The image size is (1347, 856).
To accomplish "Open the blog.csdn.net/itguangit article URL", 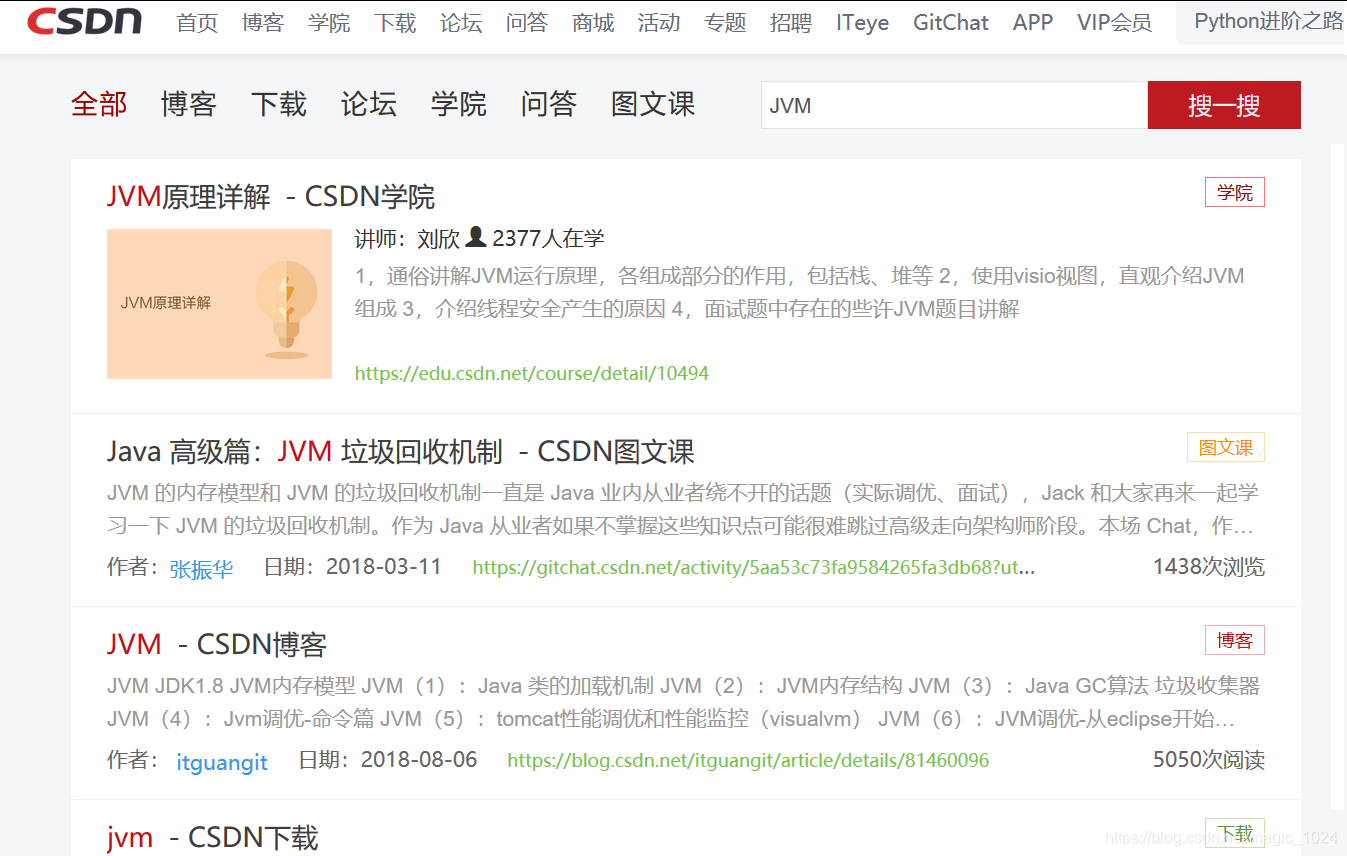I will click(748, 761).
